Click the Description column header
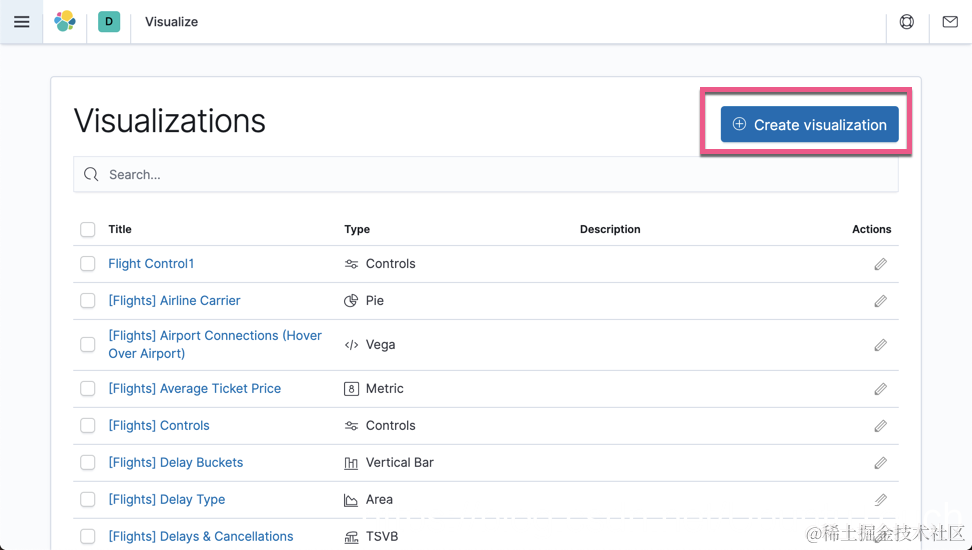 tap(610, 229)
